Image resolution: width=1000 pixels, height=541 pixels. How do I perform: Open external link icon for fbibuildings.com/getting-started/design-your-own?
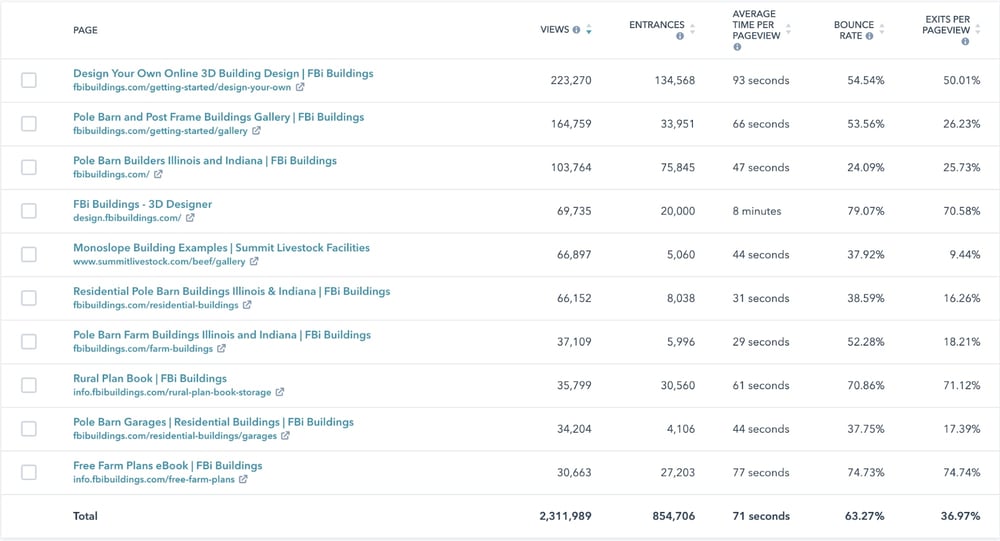(300, 88)
